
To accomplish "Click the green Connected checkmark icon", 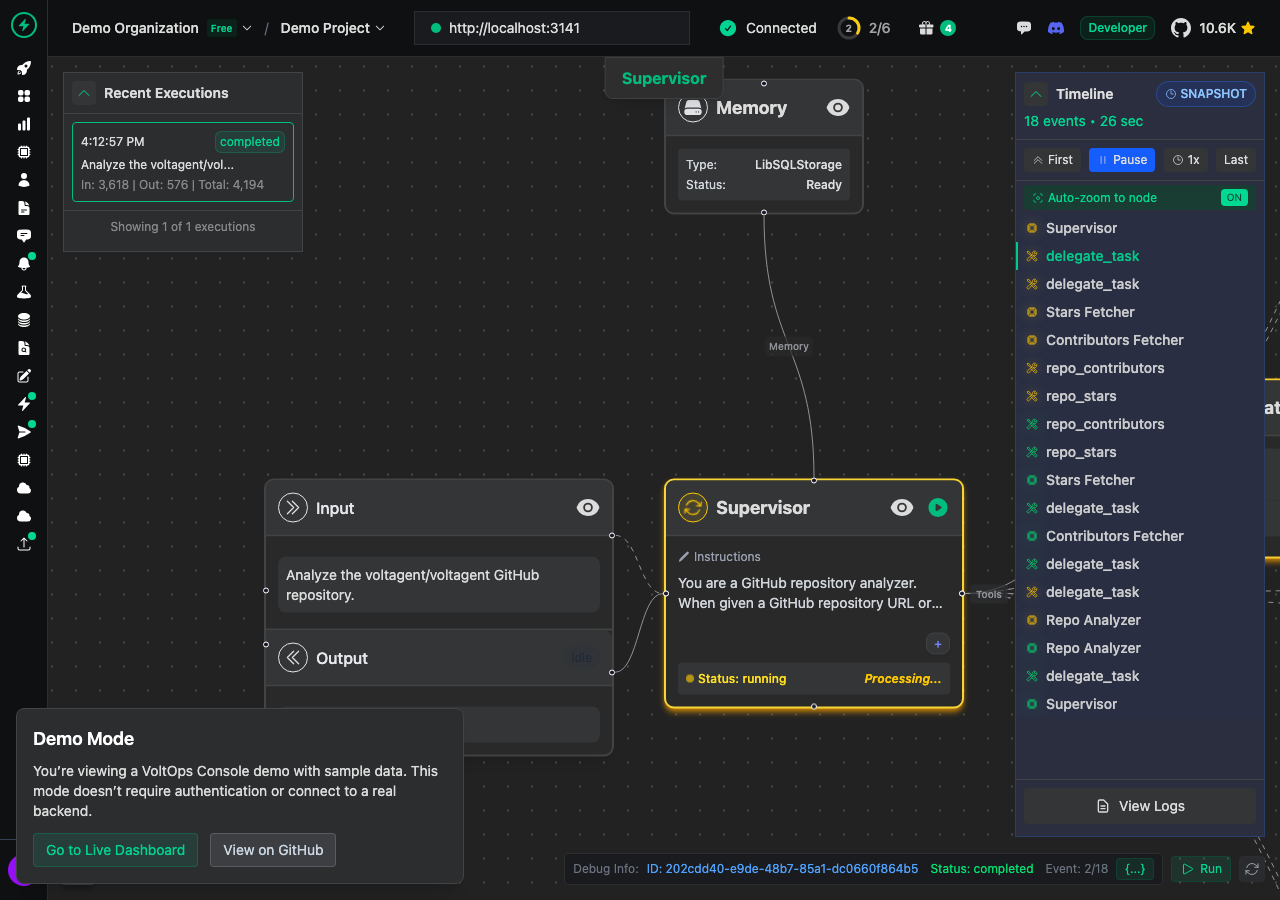I will [x=728, y=28].
